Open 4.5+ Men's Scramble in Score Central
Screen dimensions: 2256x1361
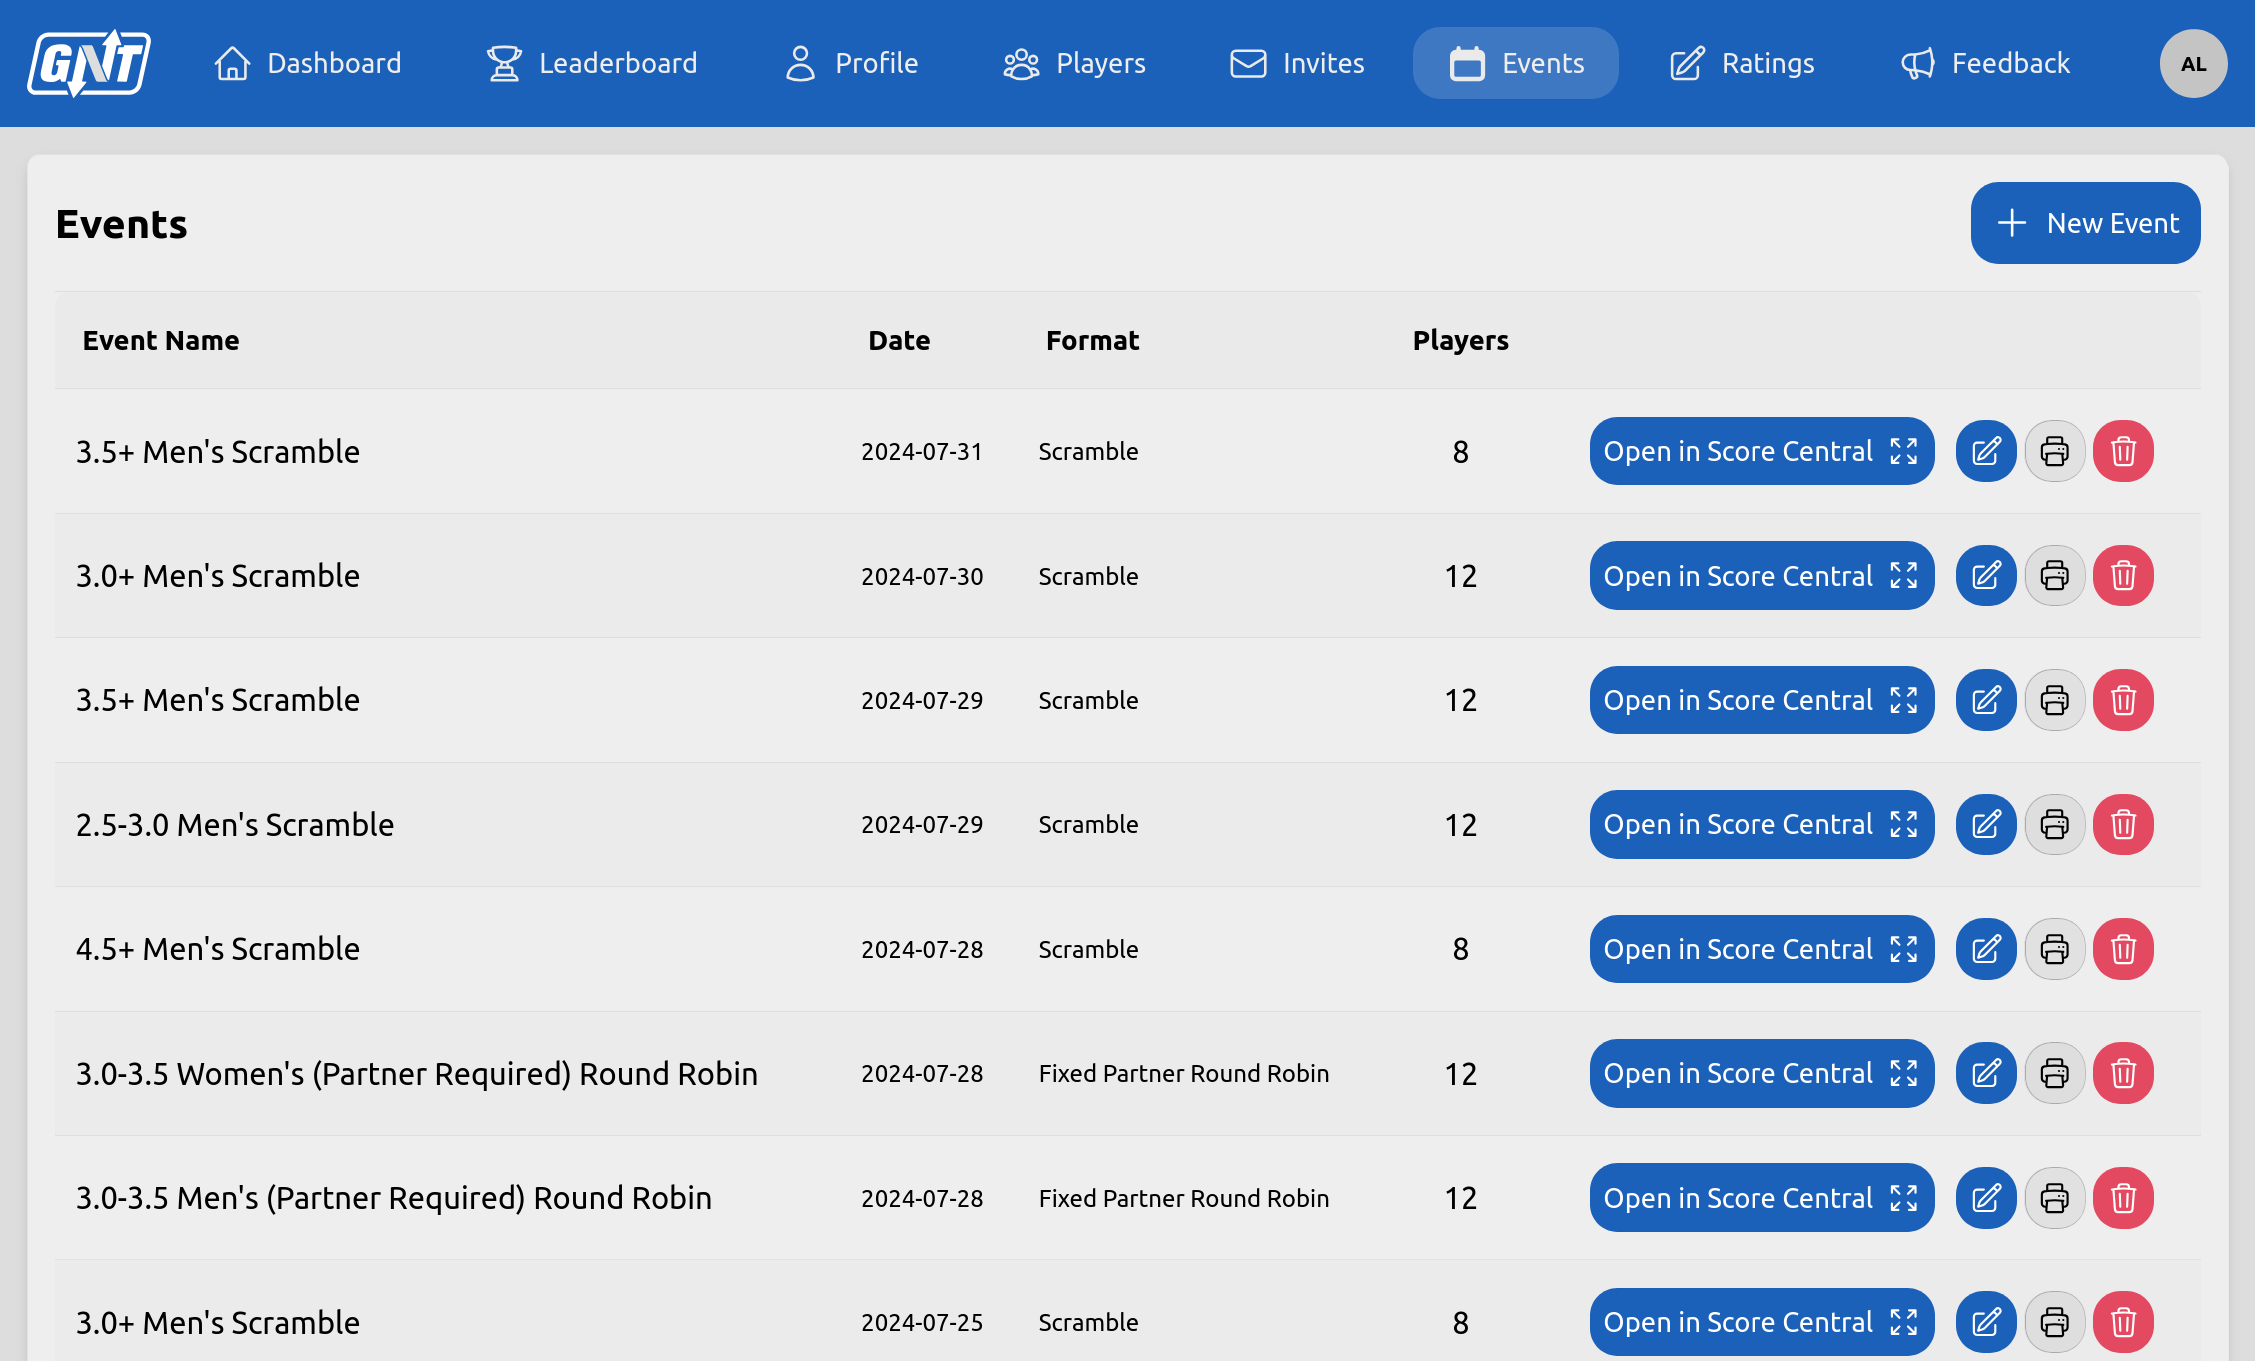click(x=1762, y=949)
